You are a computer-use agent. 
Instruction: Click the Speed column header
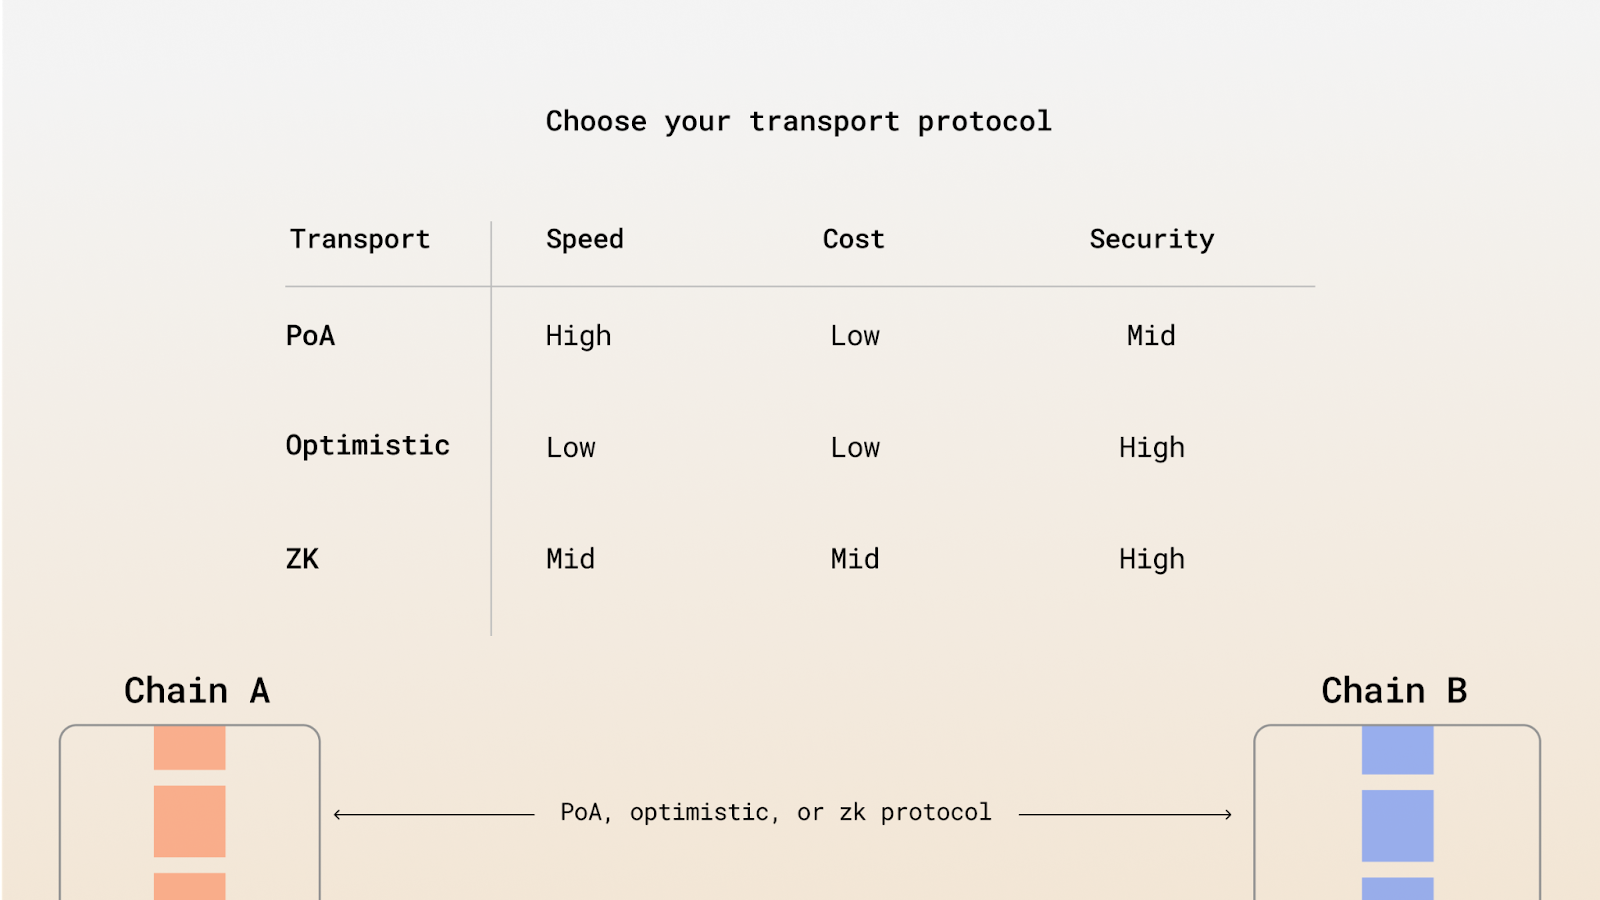coord(584,239)
